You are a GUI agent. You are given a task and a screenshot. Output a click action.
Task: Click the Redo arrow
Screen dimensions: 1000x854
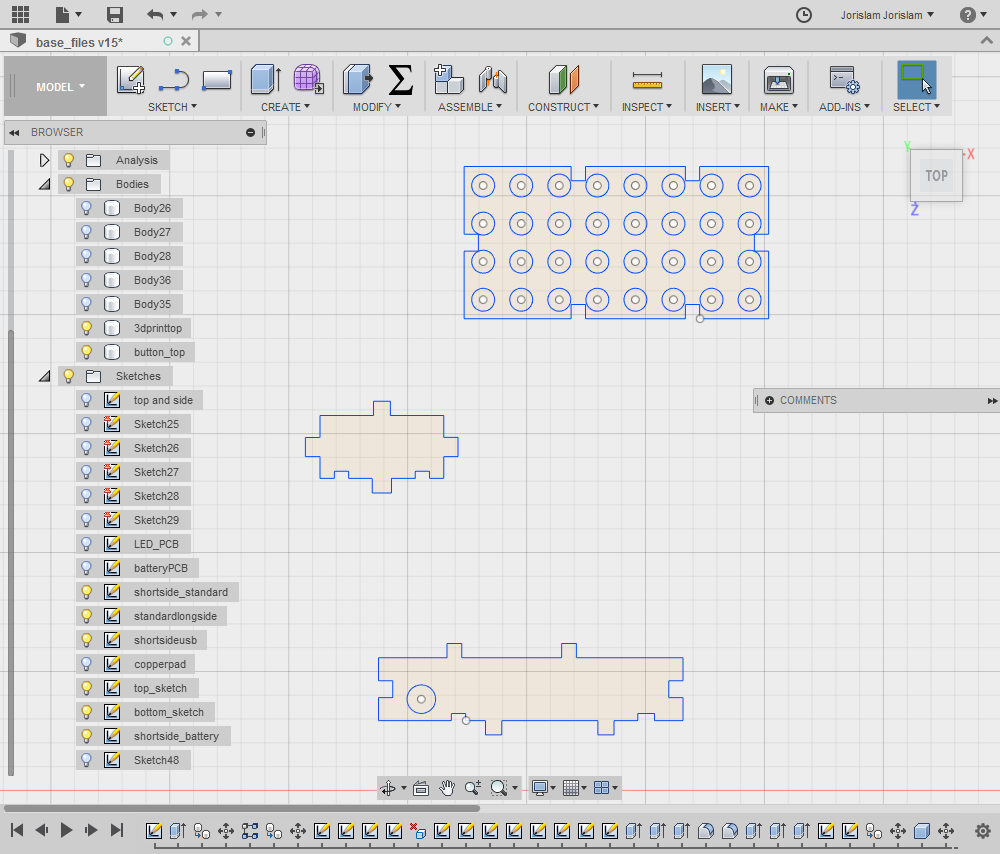tap(200, 14)
